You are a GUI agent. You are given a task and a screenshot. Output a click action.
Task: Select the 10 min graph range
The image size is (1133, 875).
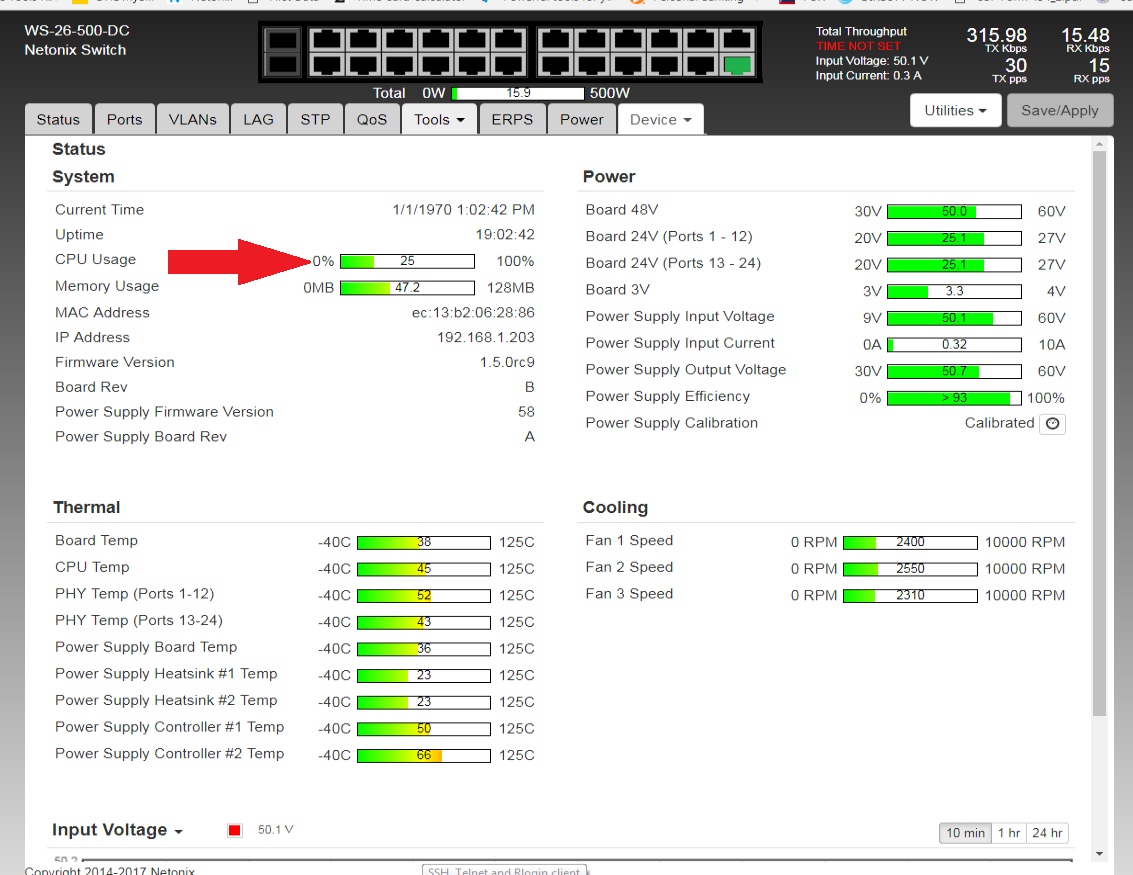coord(965,833)
